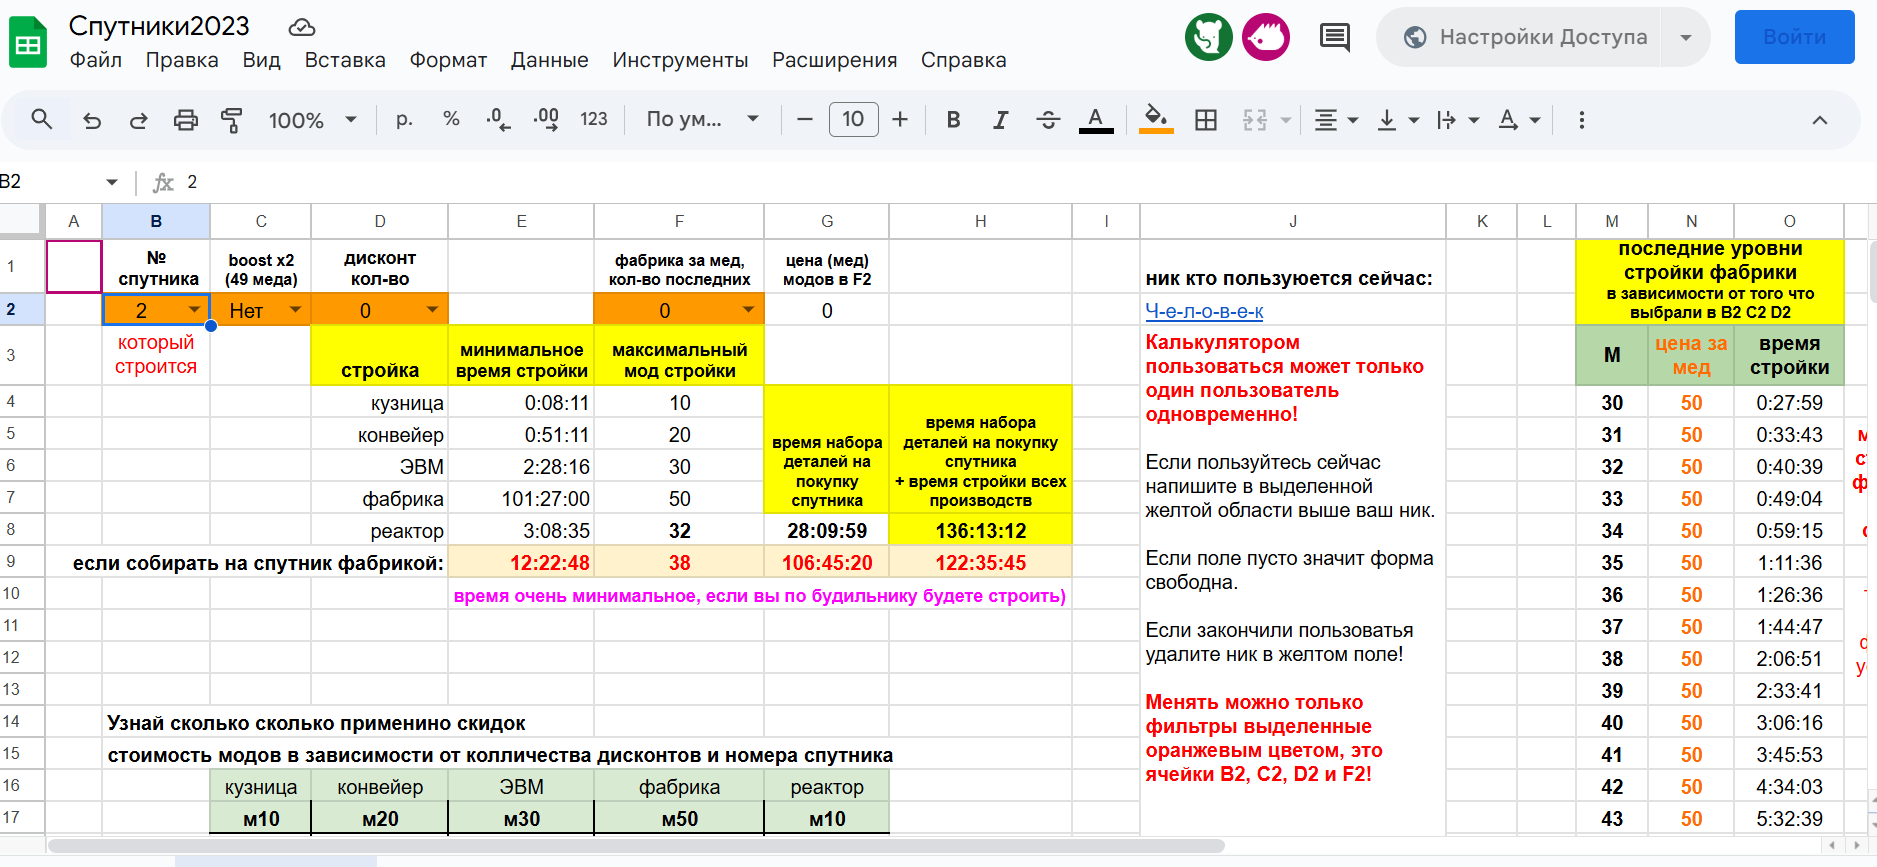Open the font dropdown 'По ум...'
This screenshot has height=867, width=1877.
pos(702,120)
